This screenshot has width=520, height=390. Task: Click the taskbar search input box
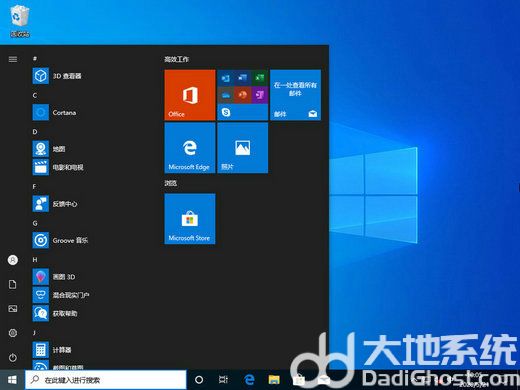[x=106, y=380]
